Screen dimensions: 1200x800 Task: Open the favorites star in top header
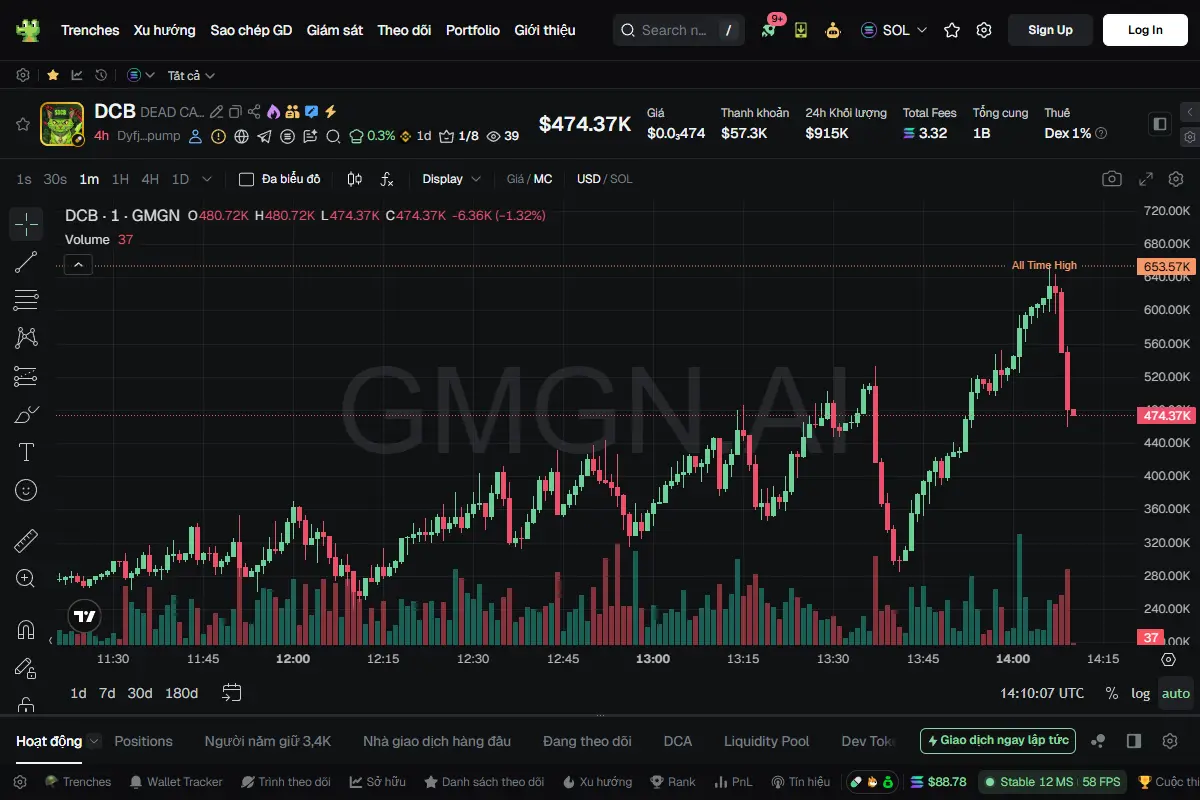coord(952,30)
